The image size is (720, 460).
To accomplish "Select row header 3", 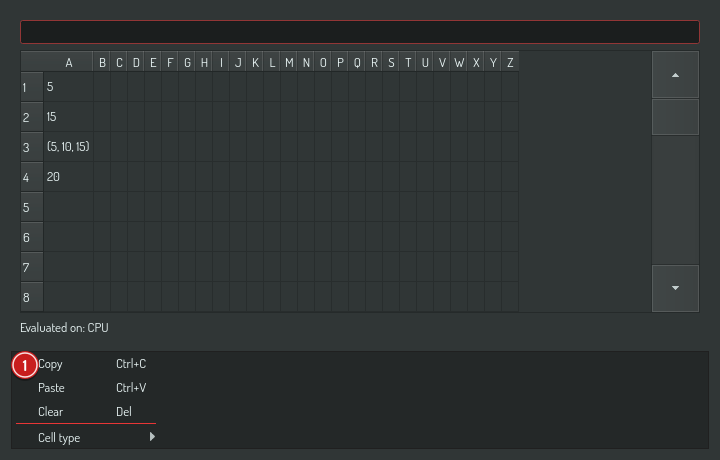I will coord(32,147).
